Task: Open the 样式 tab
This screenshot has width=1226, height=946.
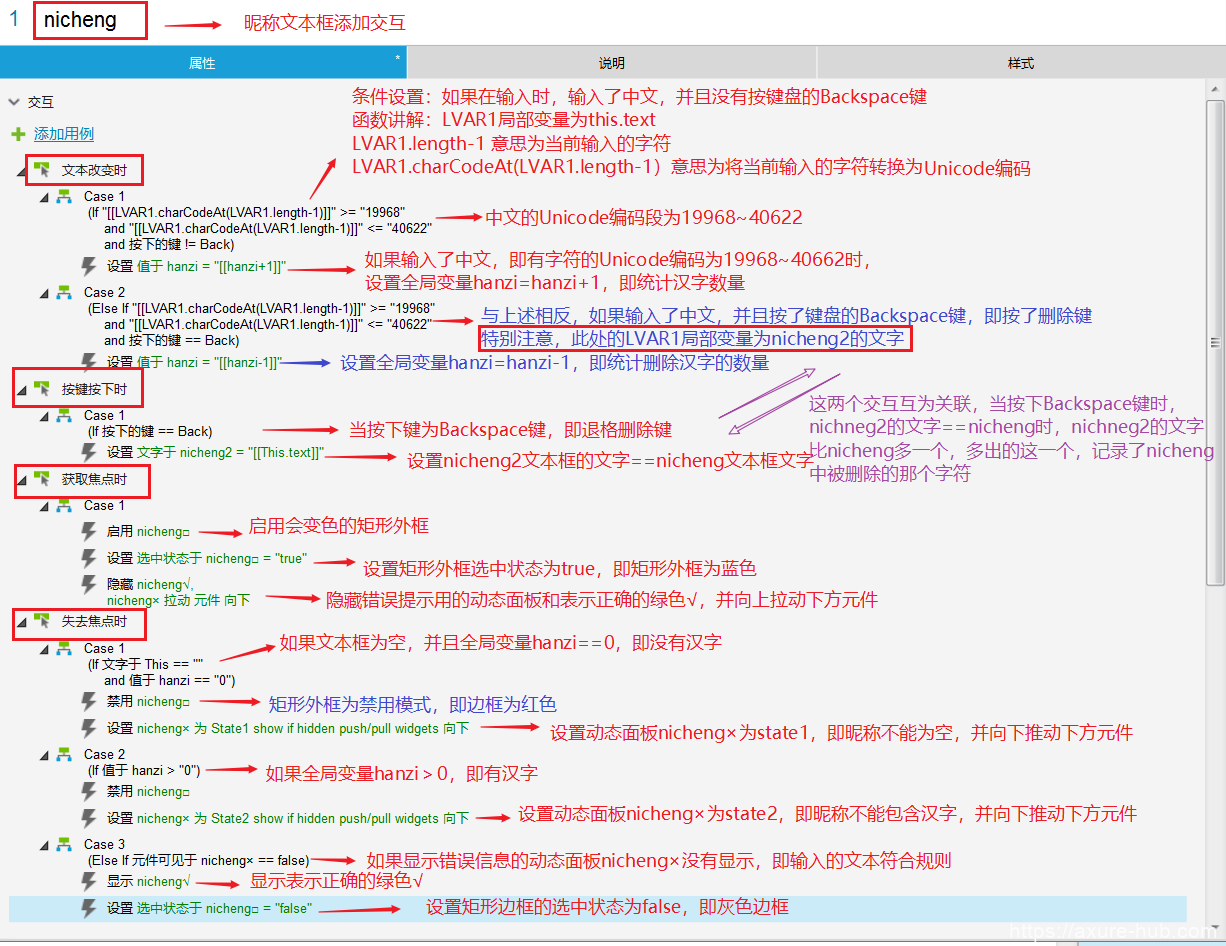Action: point(1020,63)
